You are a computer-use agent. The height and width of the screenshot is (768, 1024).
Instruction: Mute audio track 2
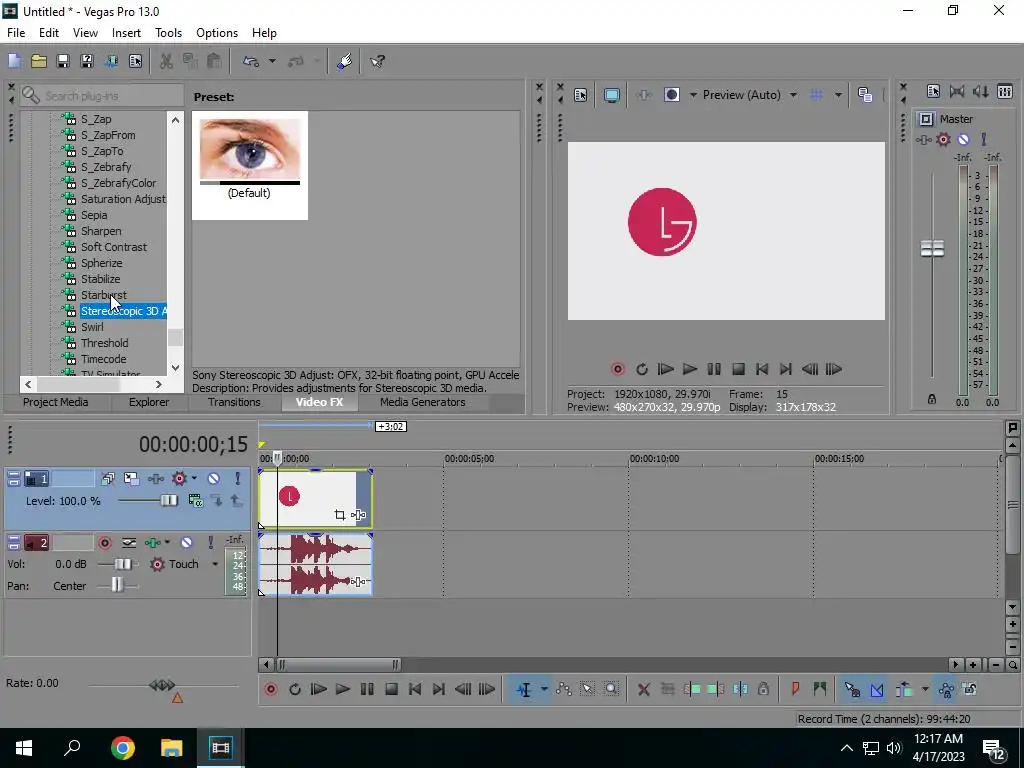pyautogui.click(x=187, y=542)
